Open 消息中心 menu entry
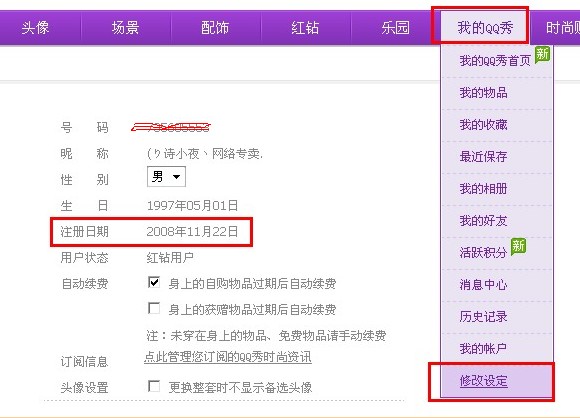Image resolution: width=580 pixels, height=418 pixels. [x=483, y=284]
